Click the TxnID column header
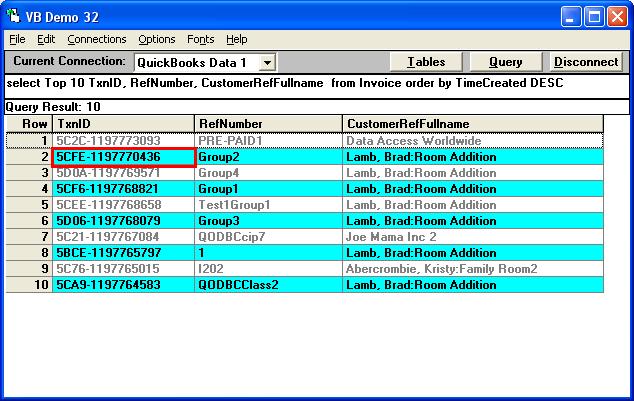The image size is (634, 401). [122, 124]
